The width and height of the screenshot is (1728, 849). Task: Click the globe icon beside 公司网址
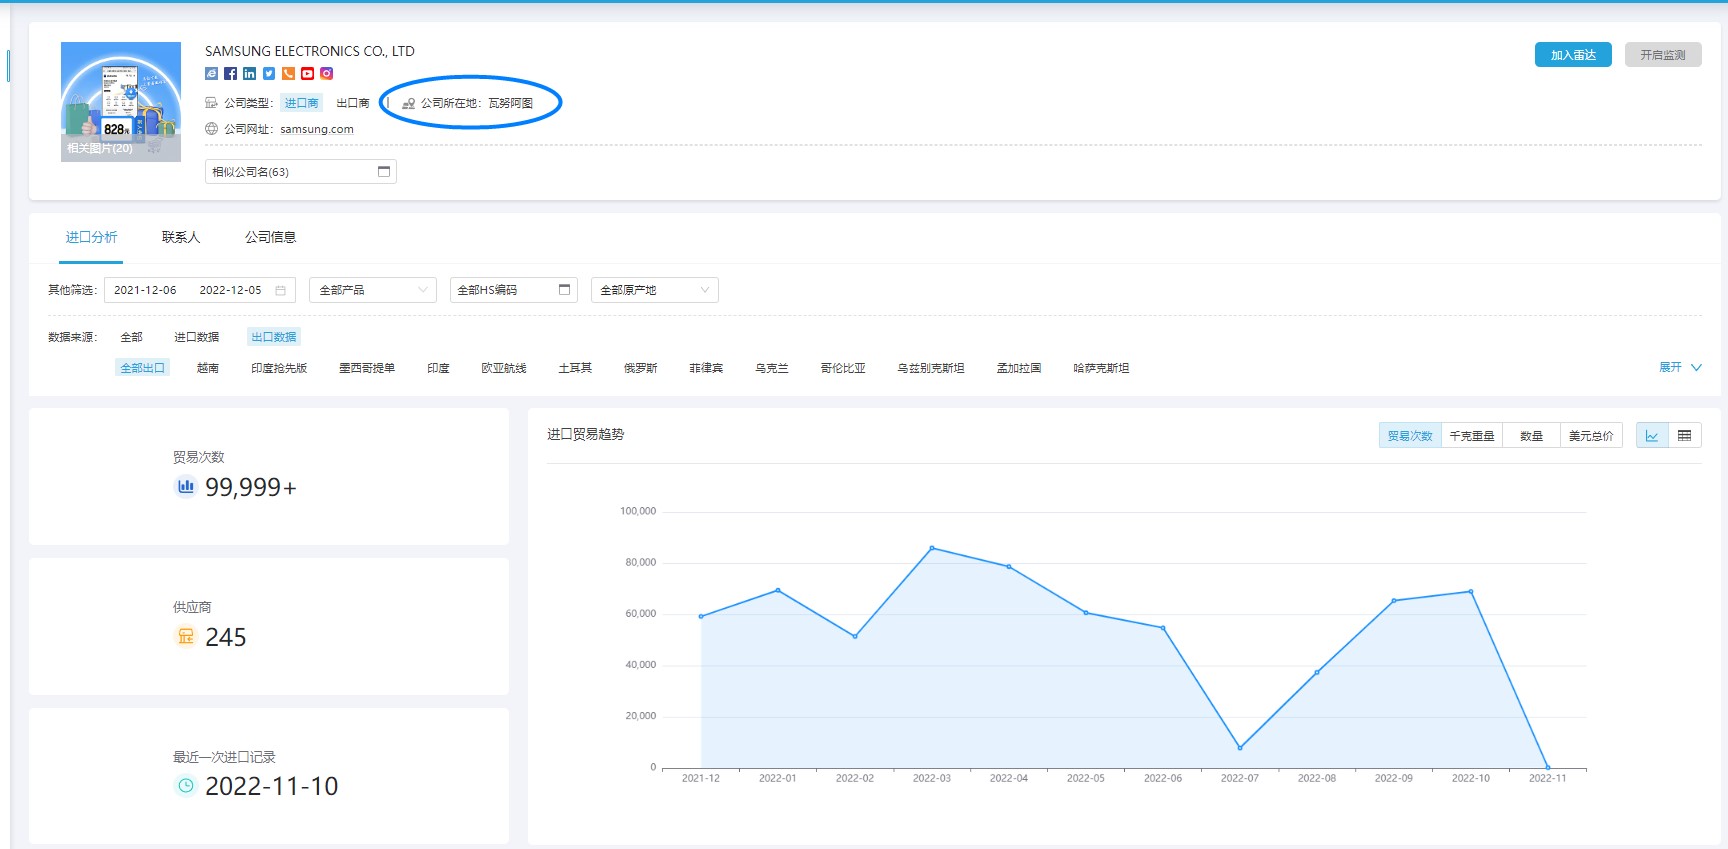(211, 129)
